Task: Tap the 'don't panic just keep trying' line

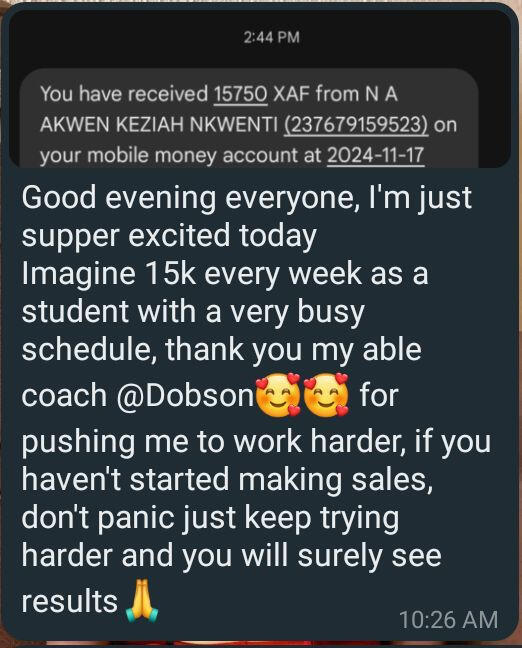Action: click(210, 518)
